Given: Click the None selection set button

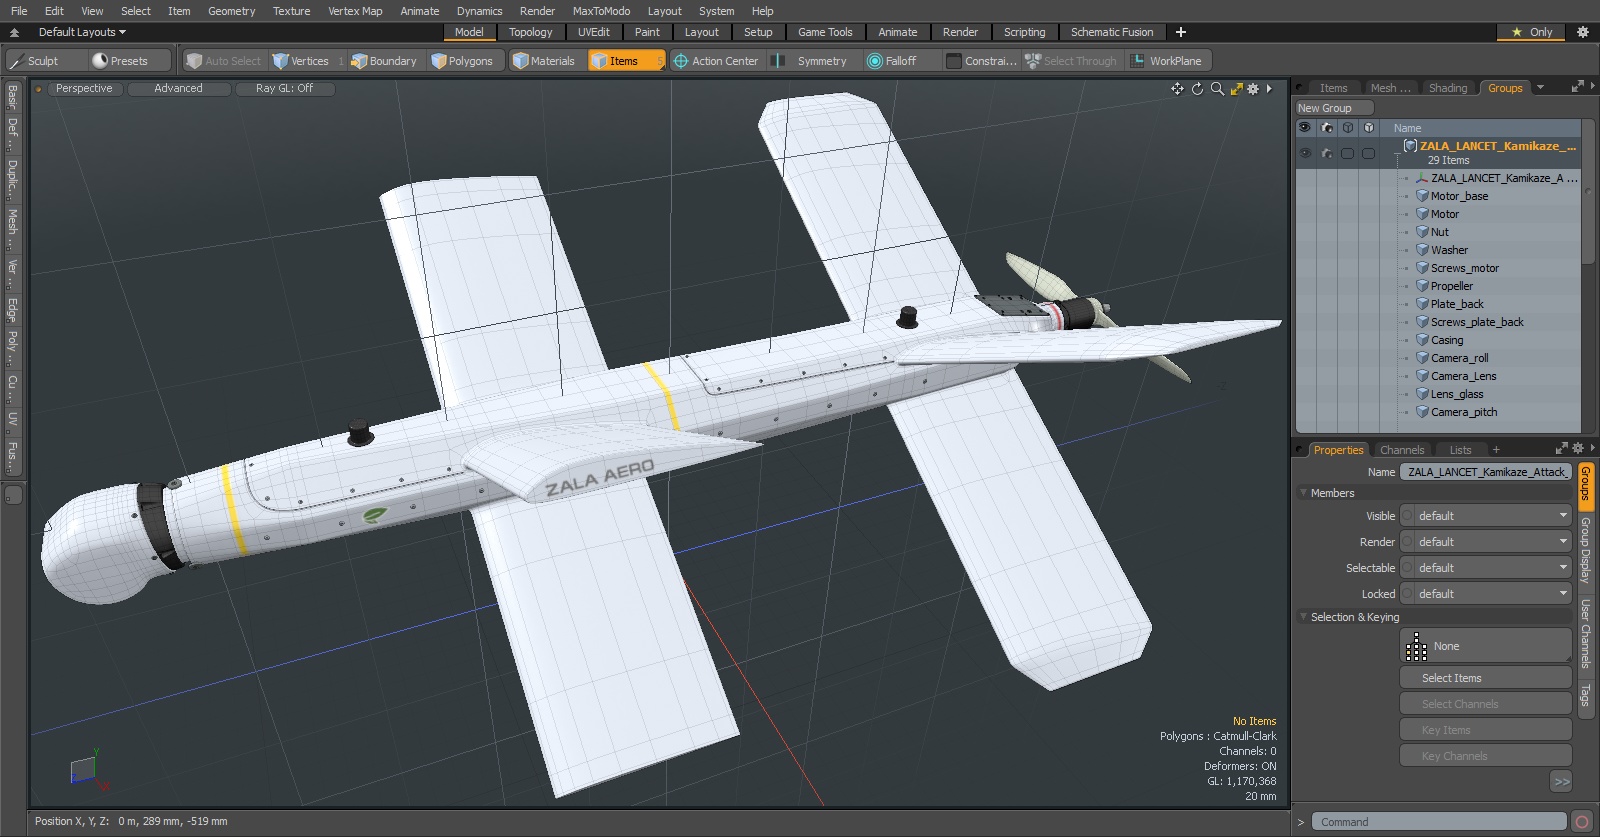Looking at the screenshot, I should point(1486,646).
